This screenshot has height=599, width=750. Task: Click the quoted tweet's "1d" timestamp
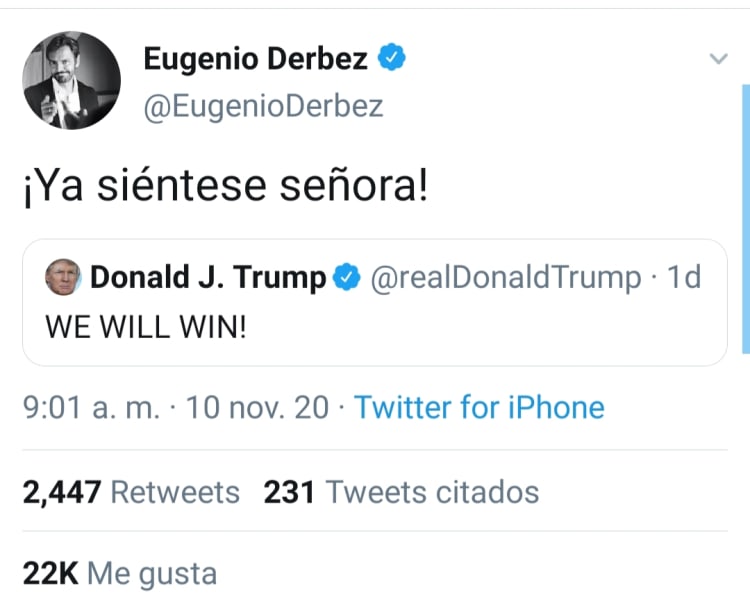(684, 278)
